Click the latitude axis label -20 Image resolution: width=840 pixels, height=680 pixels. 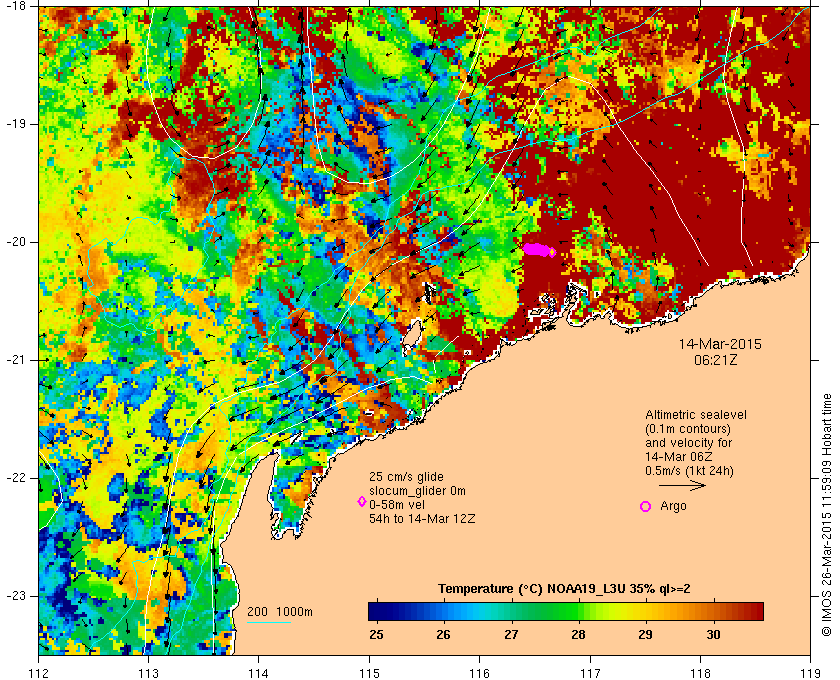[15, 242]
